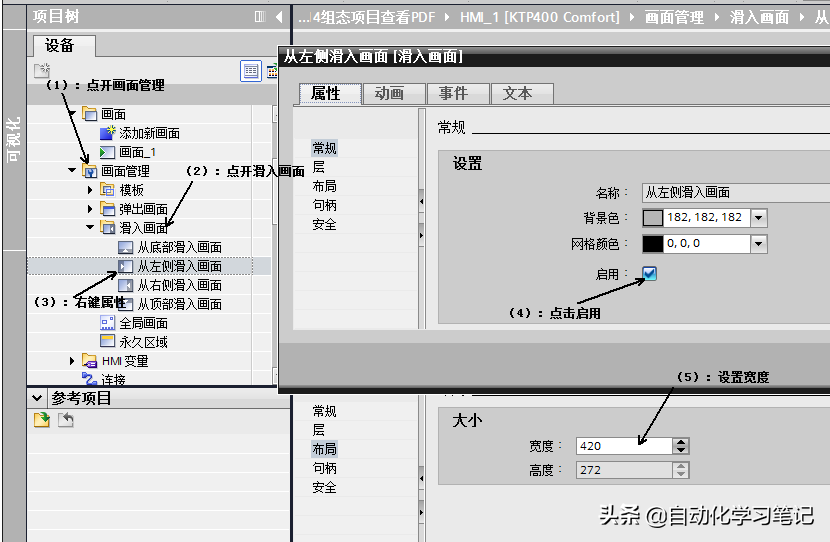Click the 宽度 spinner arrows
Viewport: 830px width, 542px height.
point(681,446)
